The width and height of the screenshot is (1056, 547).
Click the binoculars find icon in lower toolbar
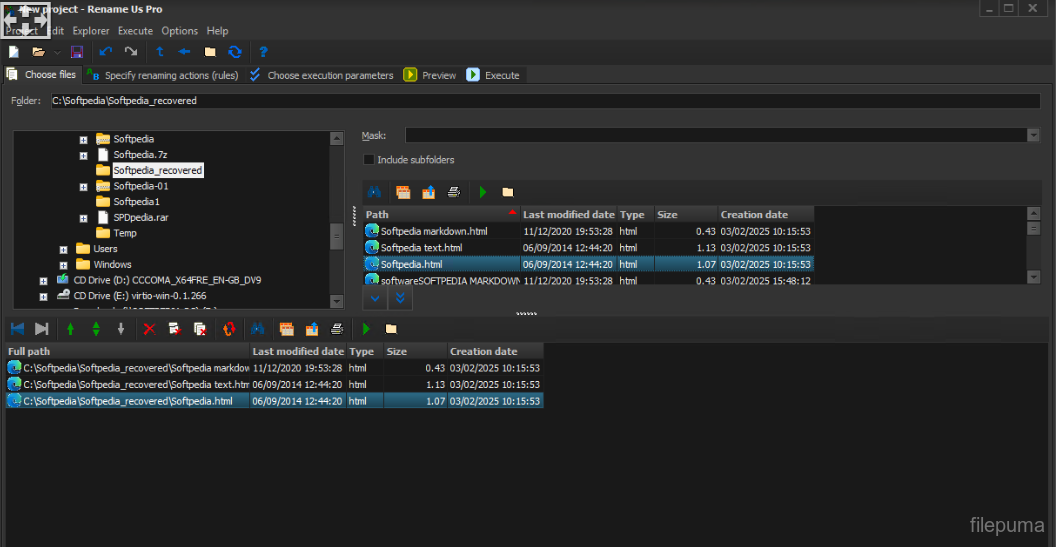[257, 329]
